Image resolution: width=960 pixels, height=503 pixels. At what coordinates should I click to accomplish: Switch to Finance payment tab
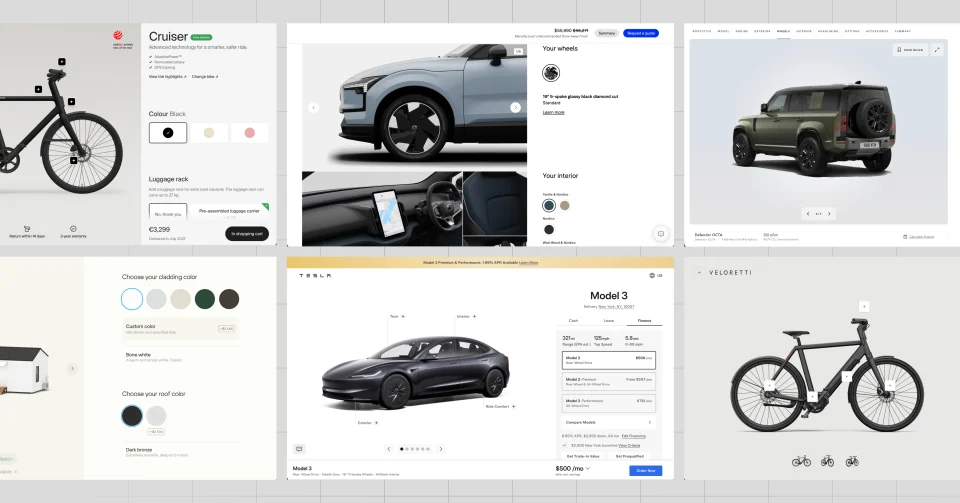644,321
